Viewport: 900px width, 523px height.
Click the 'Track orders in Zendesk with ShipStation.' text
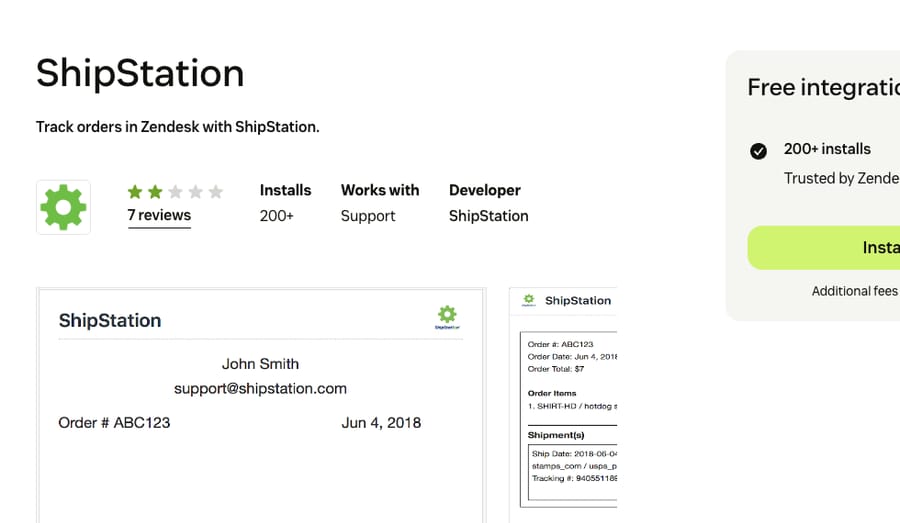(x=177, y=127)
